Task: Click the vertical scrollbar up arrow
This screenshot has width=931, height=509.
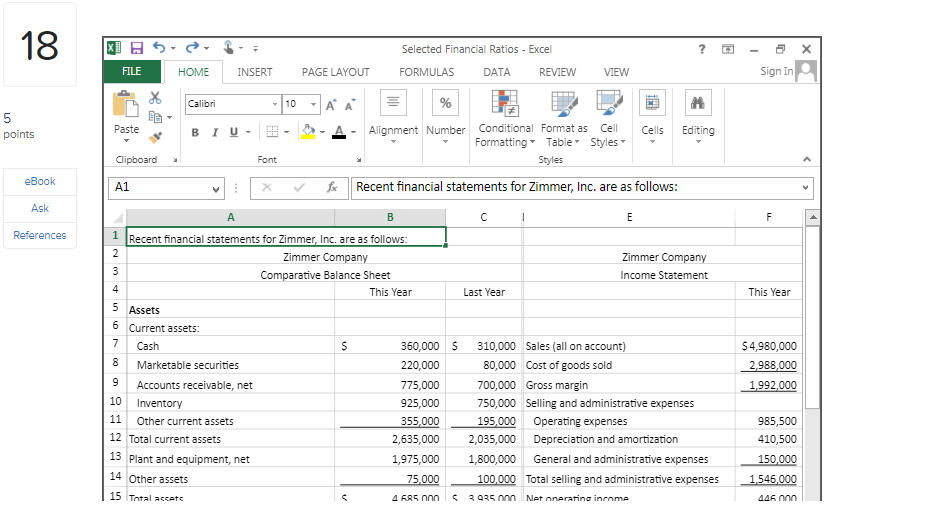Action: point(813,217)
